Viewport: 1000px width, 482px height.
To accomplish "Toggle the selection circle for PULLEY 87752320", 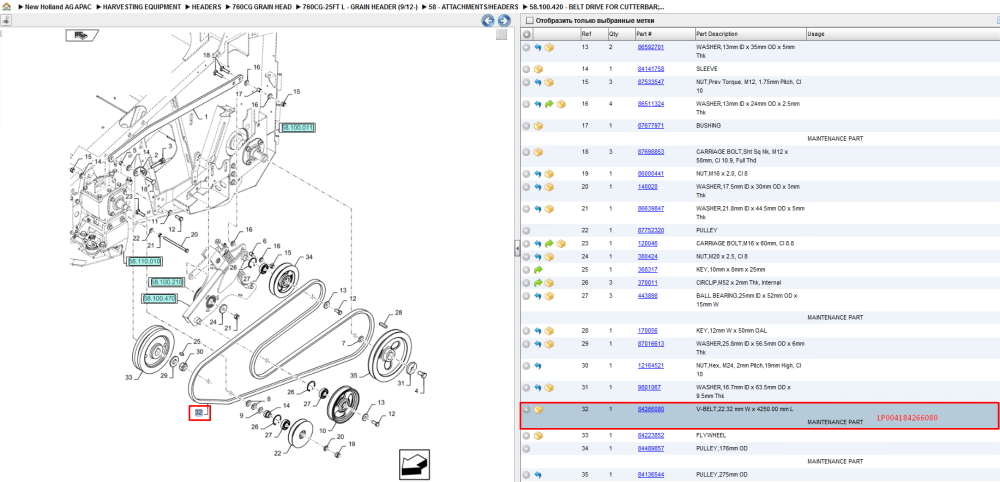I will (526, 230).
